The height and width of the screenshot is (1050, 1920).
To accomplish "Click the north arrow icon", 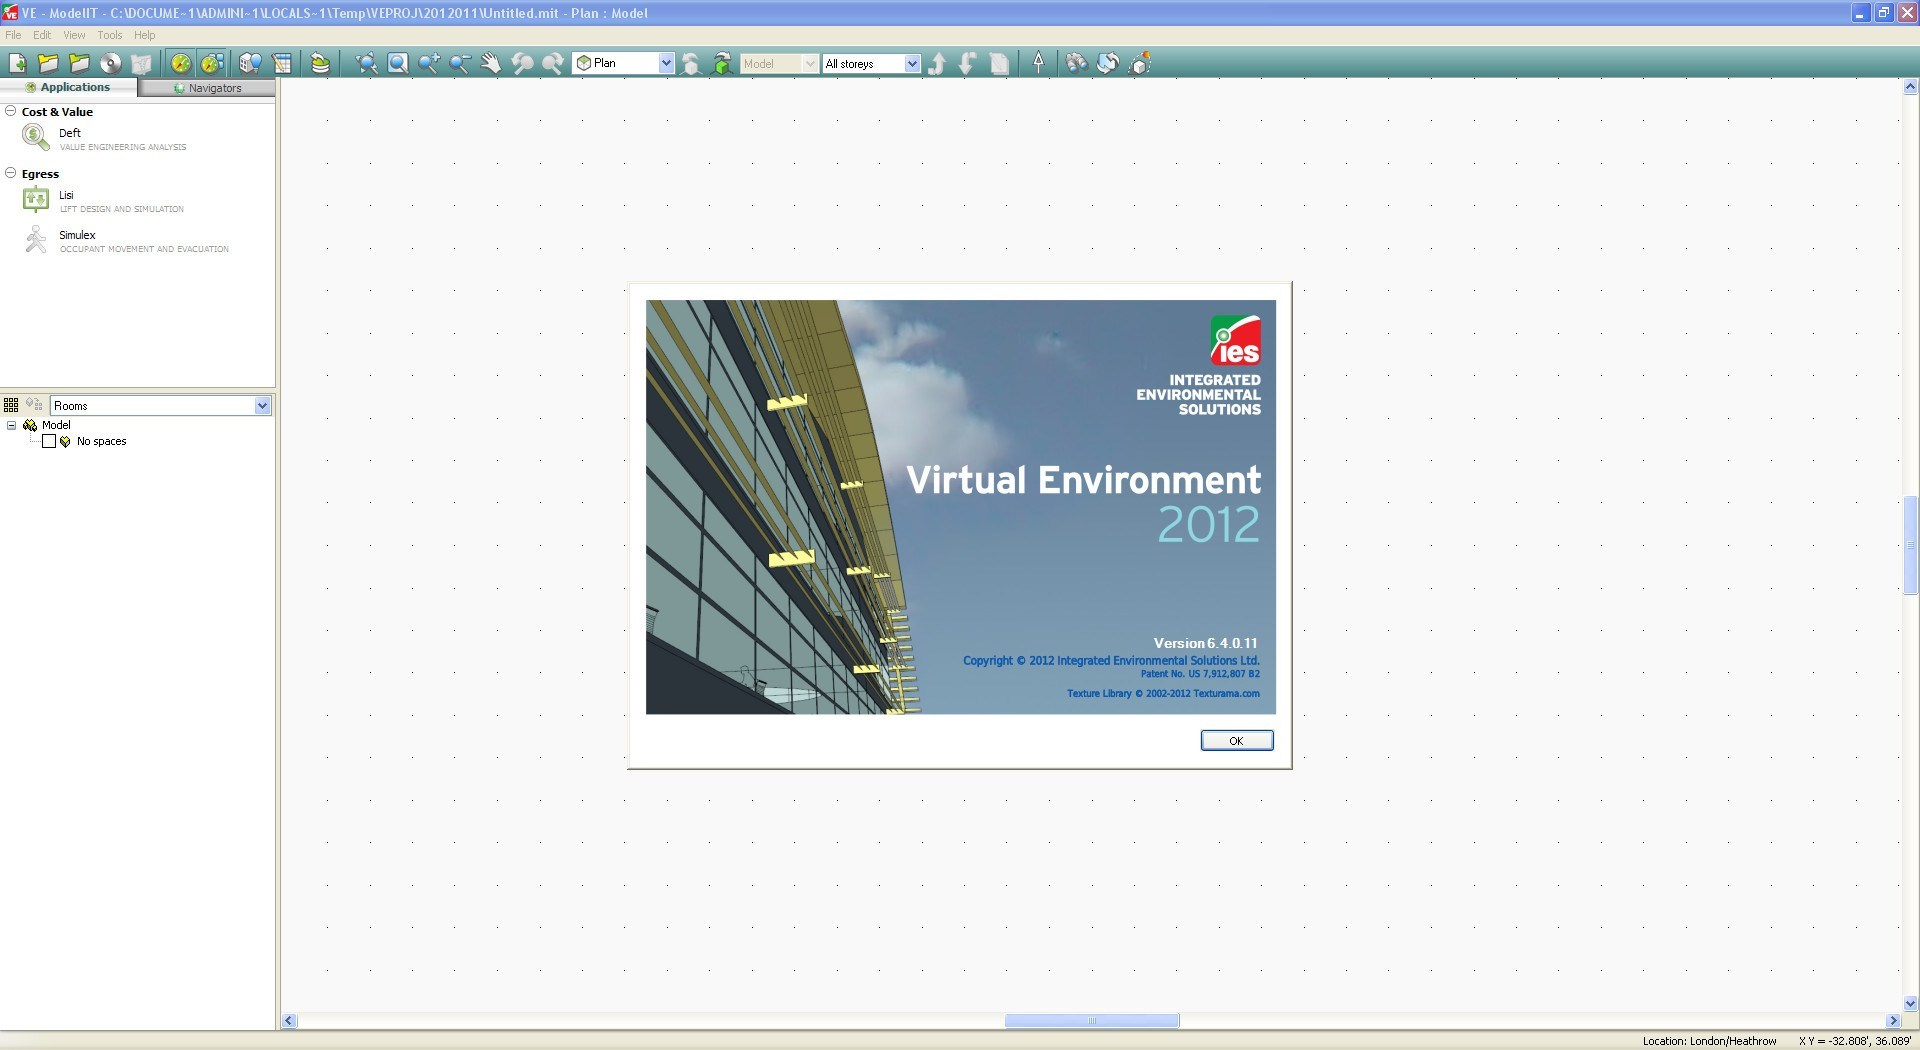I will 1039,63.
